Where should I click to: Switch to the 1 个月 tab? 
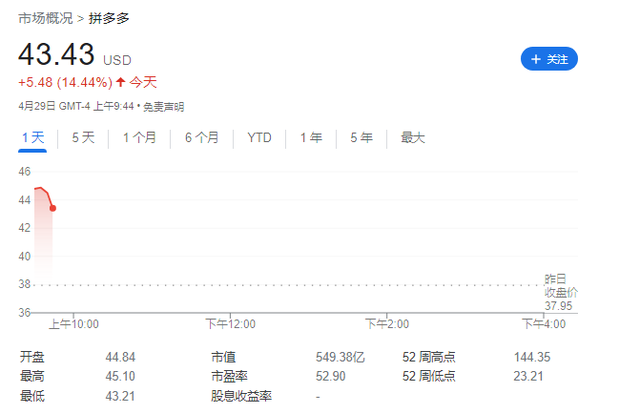coord(140,138)
